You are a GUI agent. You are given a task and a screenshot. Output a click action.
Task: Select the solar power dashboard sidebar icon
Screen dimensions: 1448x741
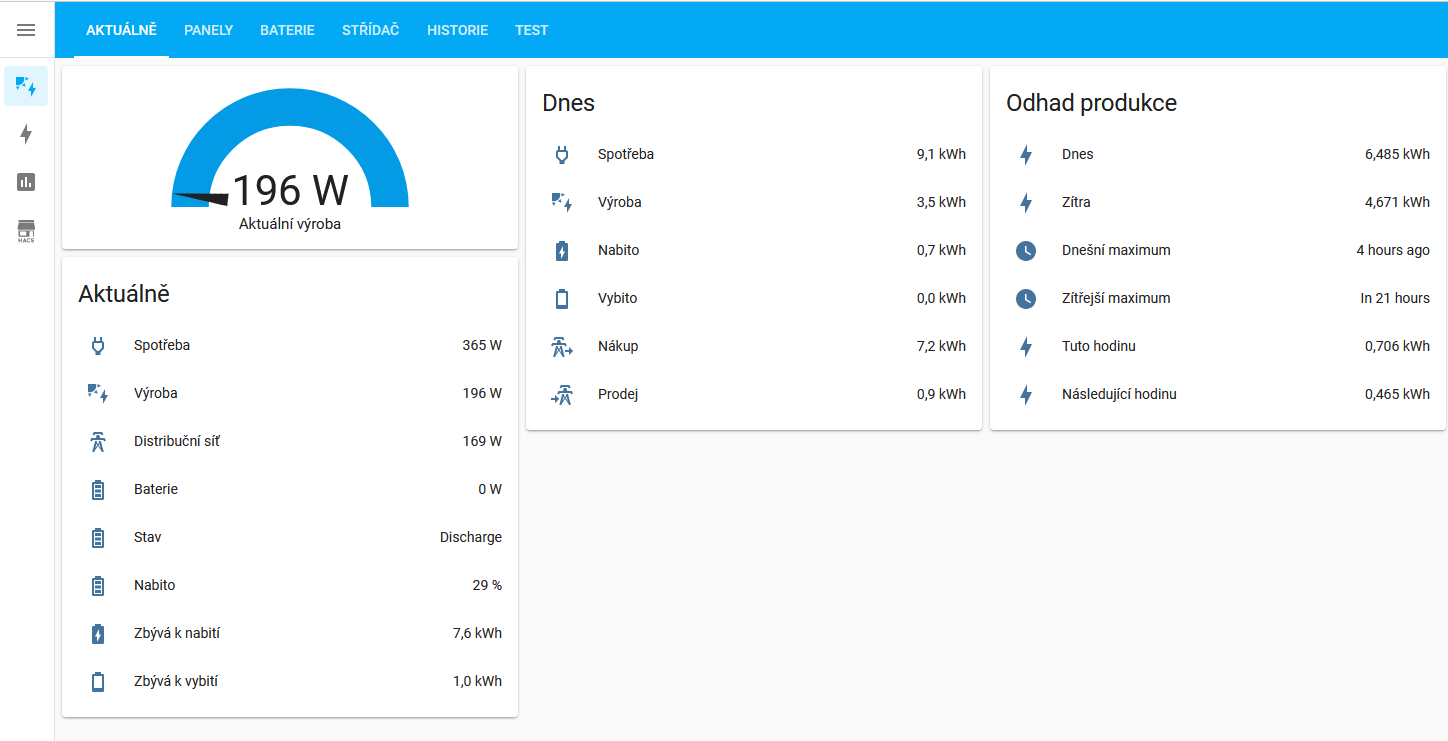[26, 87]
